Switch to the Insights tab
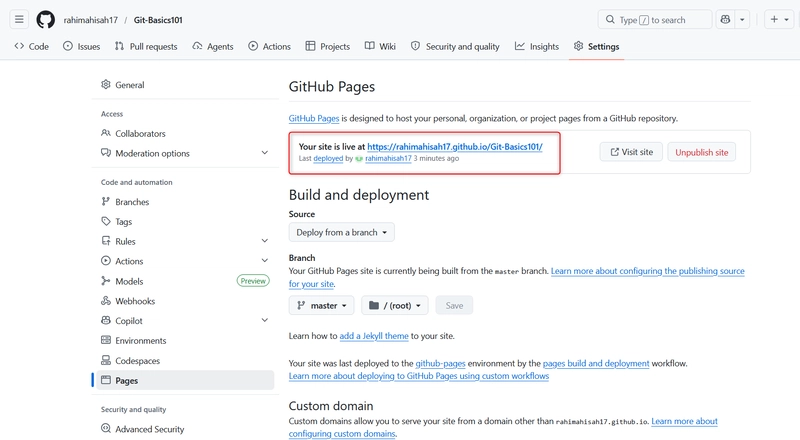Screen dimensions: 800x440 click(537, 46)
